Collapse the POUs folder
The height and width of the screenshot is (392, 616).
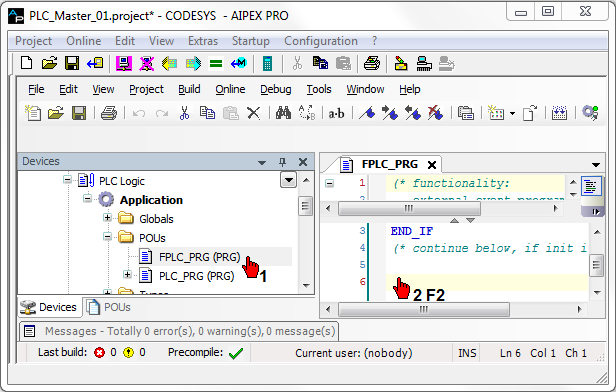click(x=107, y=236)
